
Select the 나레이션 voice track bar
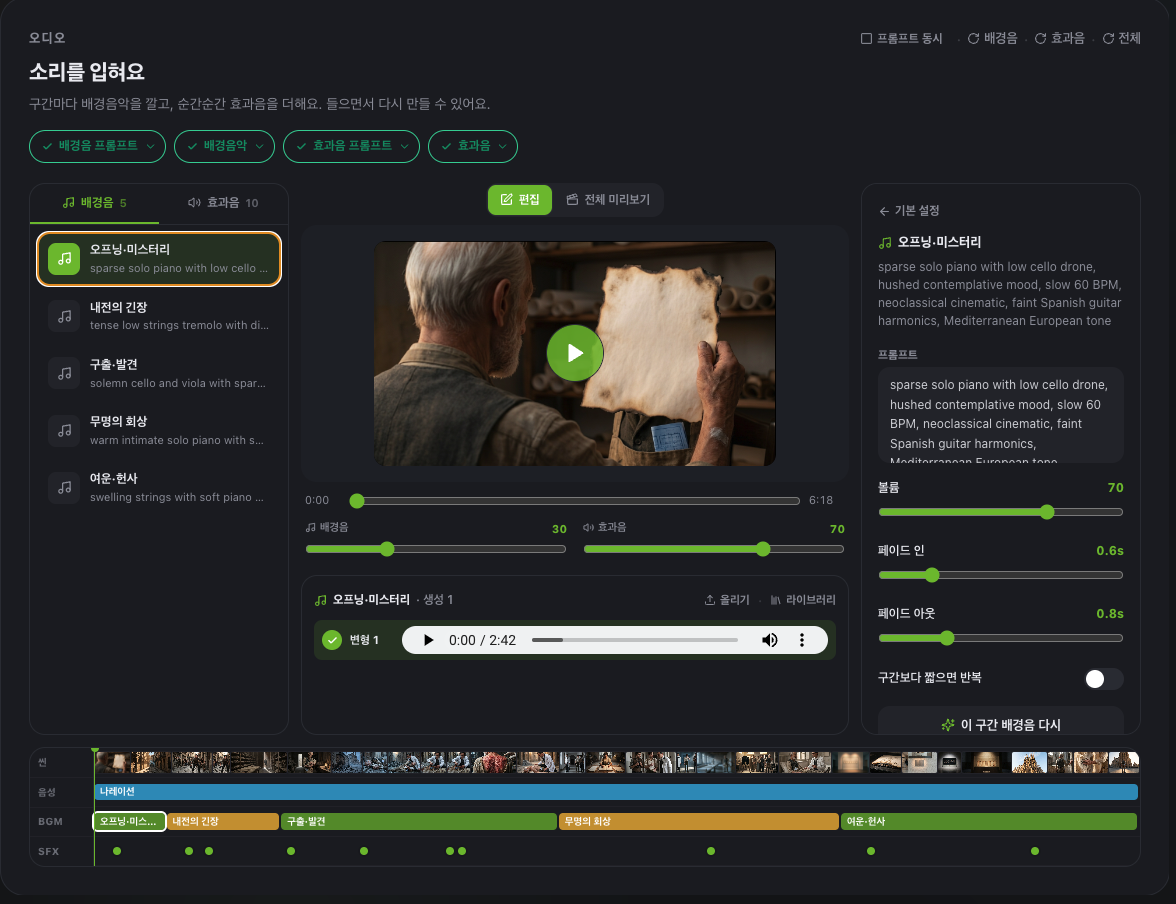point(616,791)
